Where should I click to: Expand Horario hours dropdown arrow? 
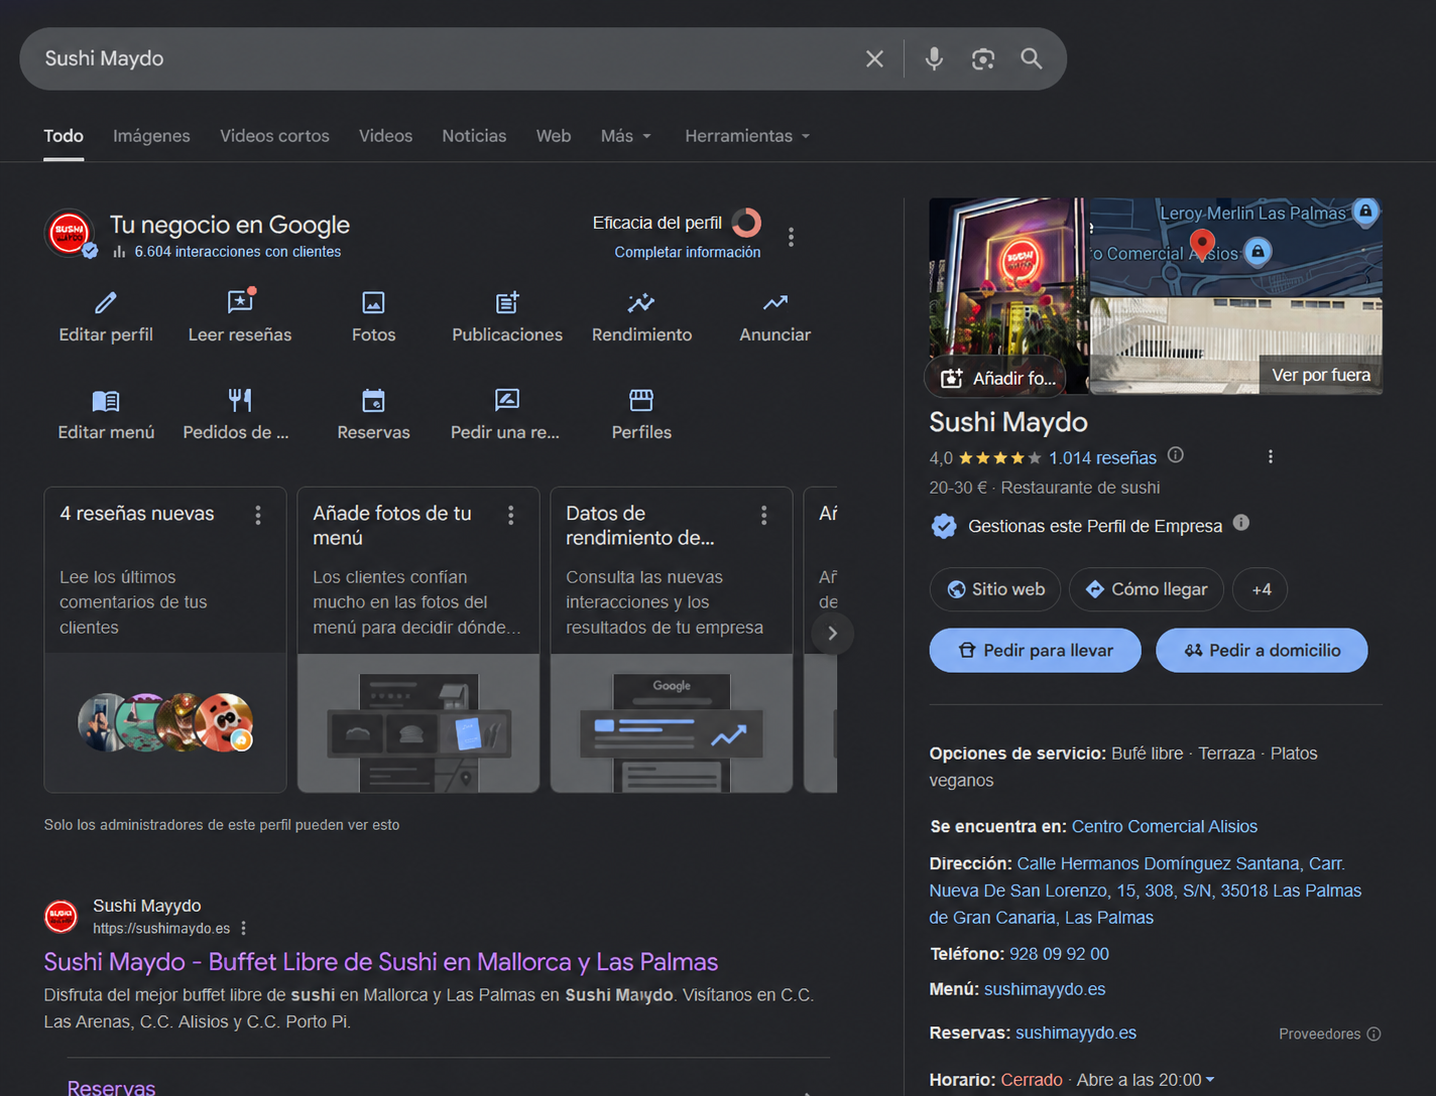(x=1210, y=1080)
